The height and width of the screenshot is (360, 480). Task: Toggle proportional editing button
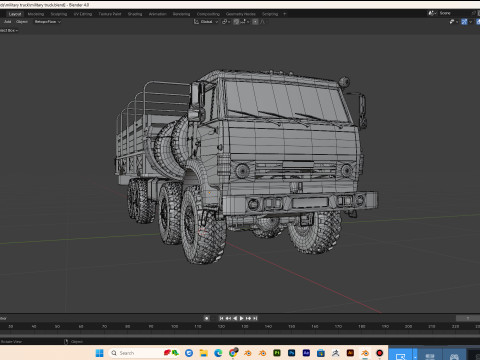click(x=255, y=22)
